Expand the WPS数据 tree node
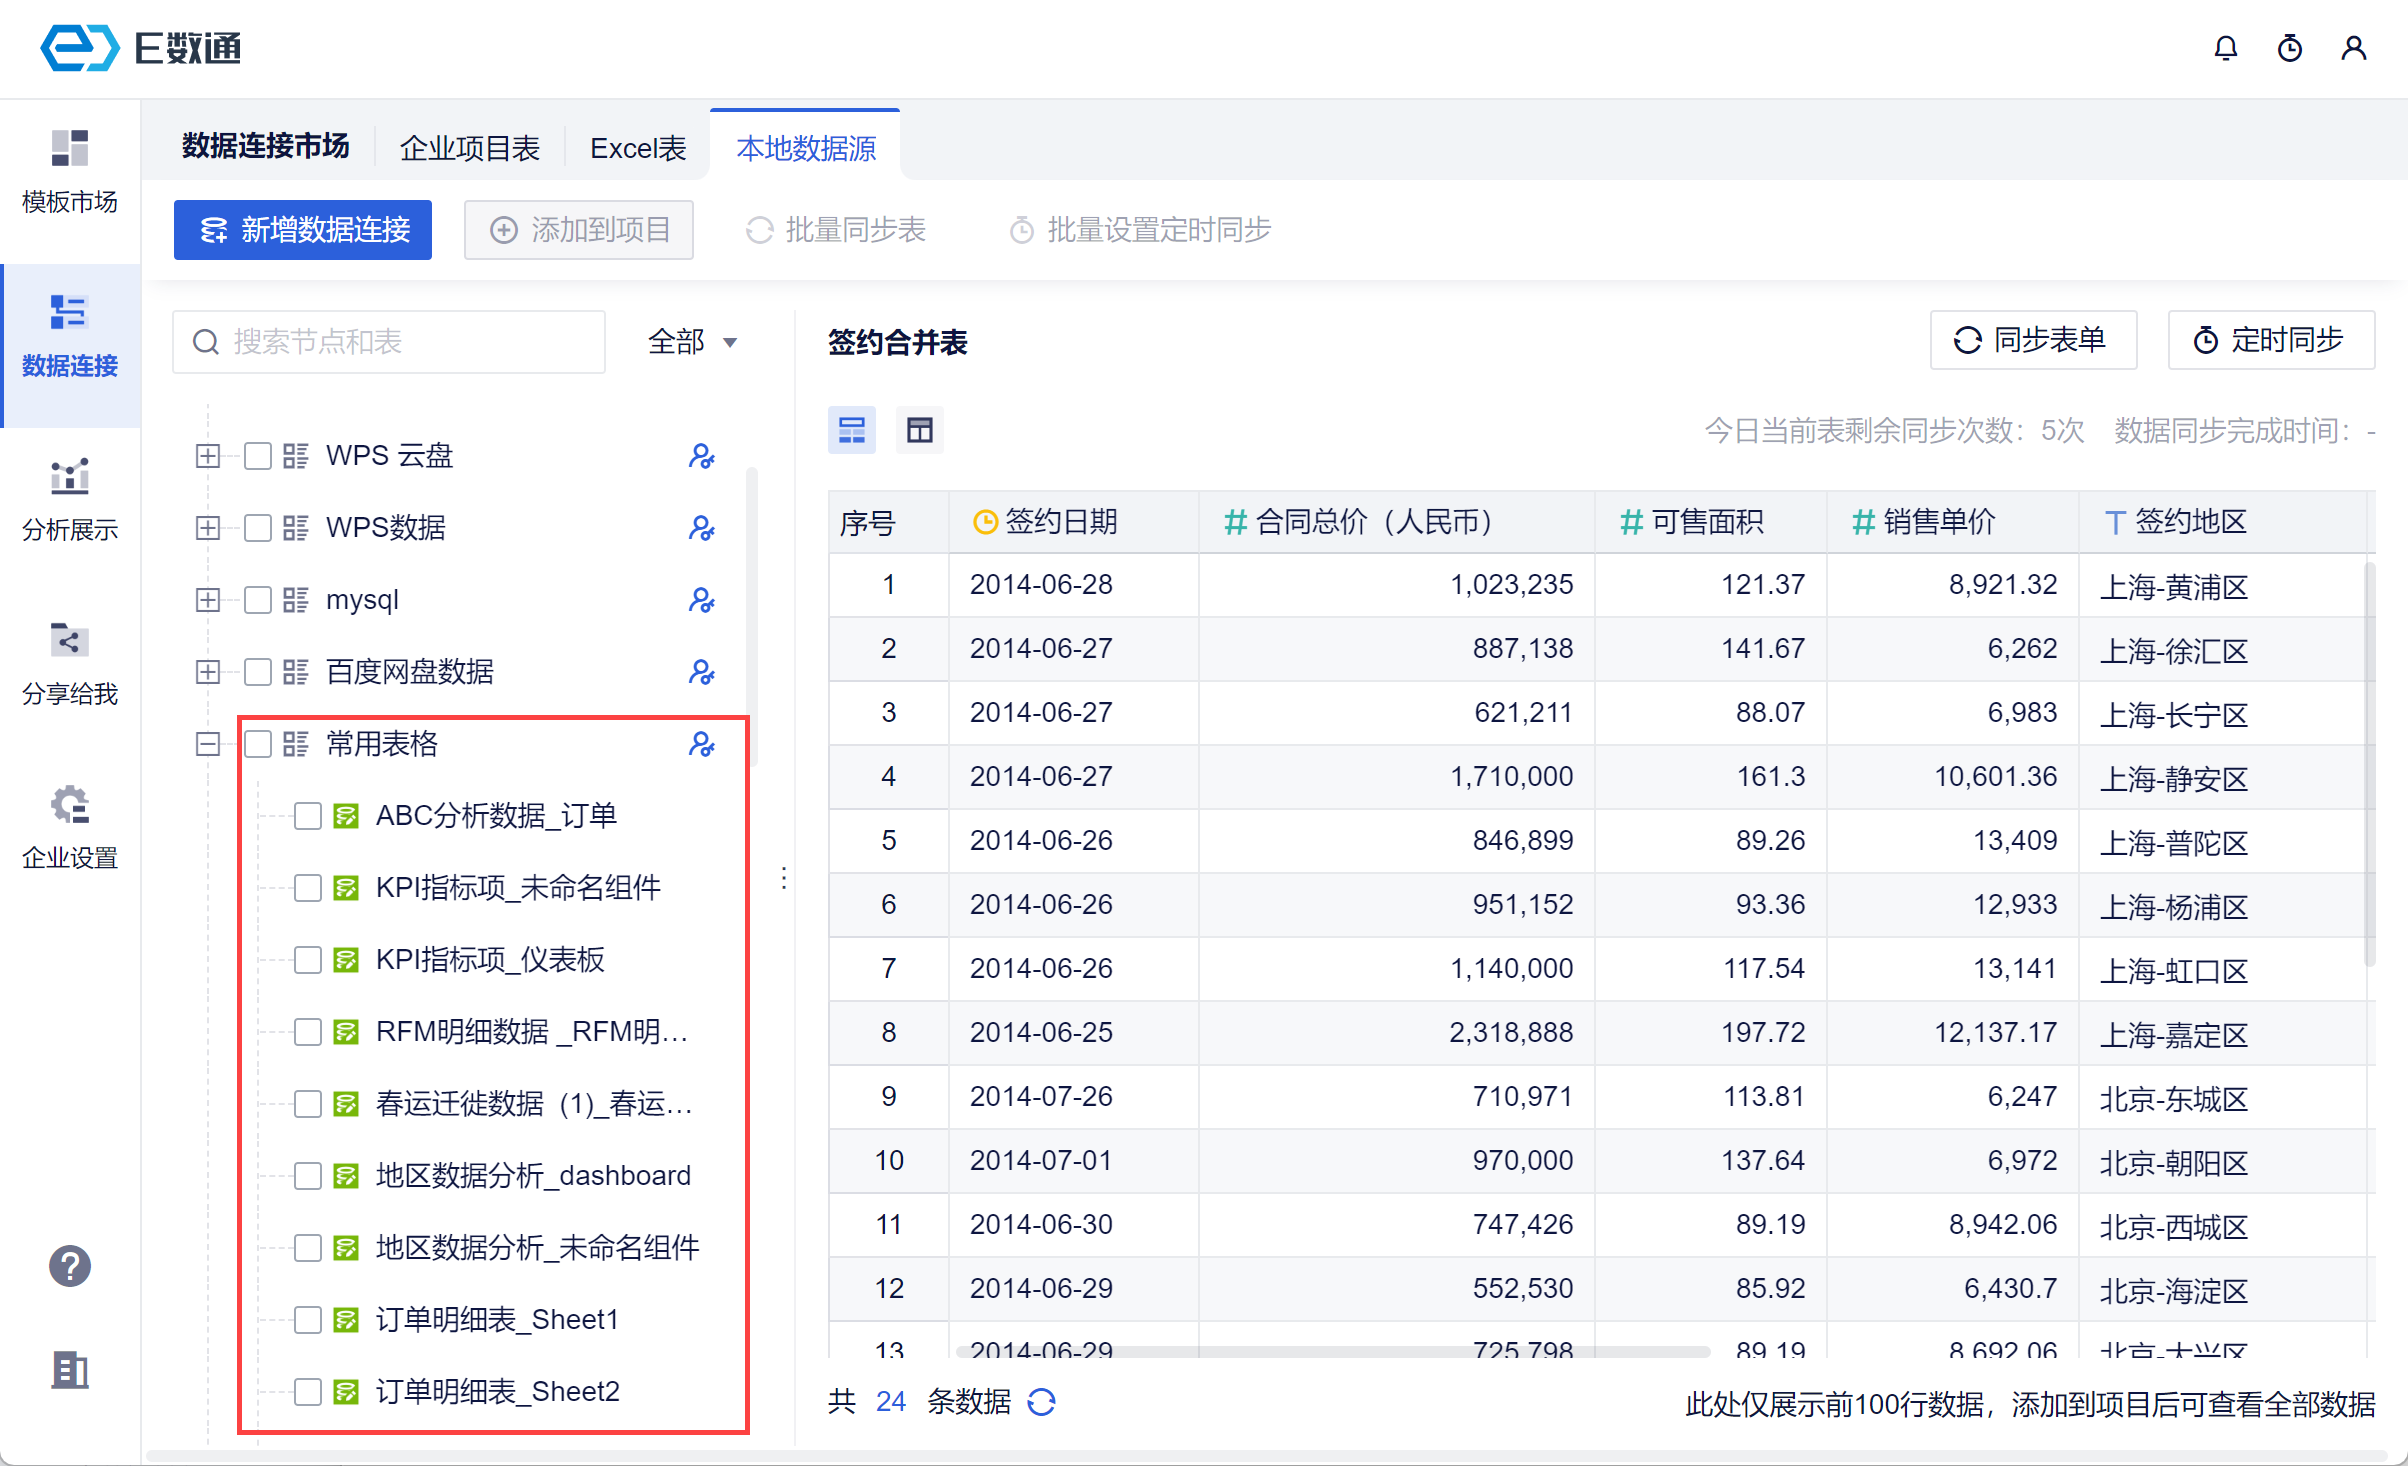The image size is (2408, 1466). (x=208, y=528)
